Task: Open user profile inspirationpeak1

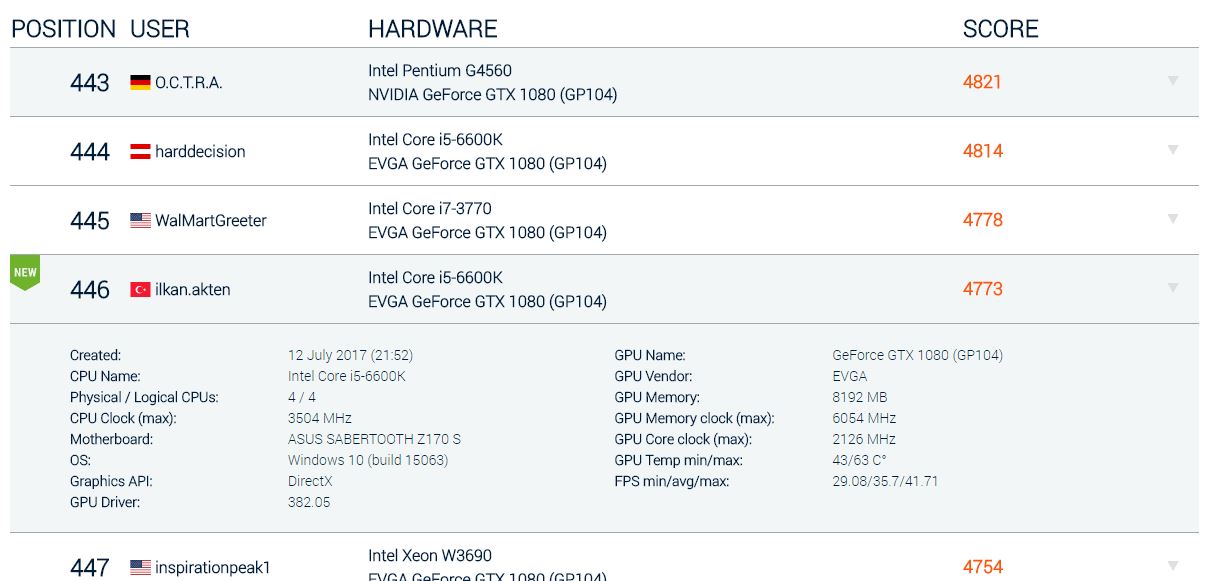Action: pyautogui.click(x=213, y=568)
